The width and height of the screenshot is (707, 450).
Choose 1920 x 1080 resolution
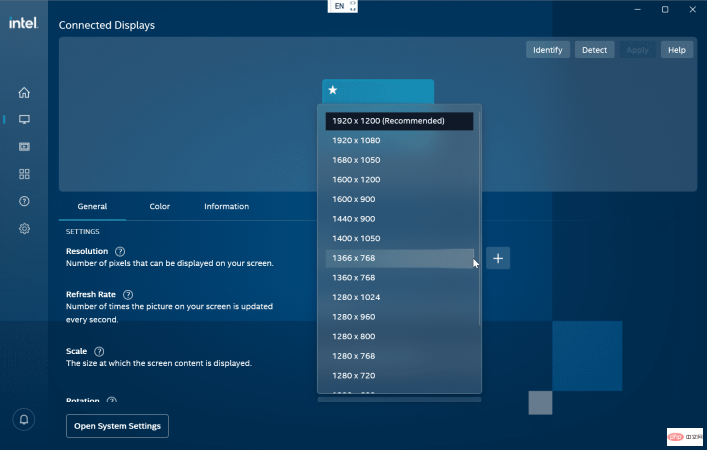(x=399, y=140)
